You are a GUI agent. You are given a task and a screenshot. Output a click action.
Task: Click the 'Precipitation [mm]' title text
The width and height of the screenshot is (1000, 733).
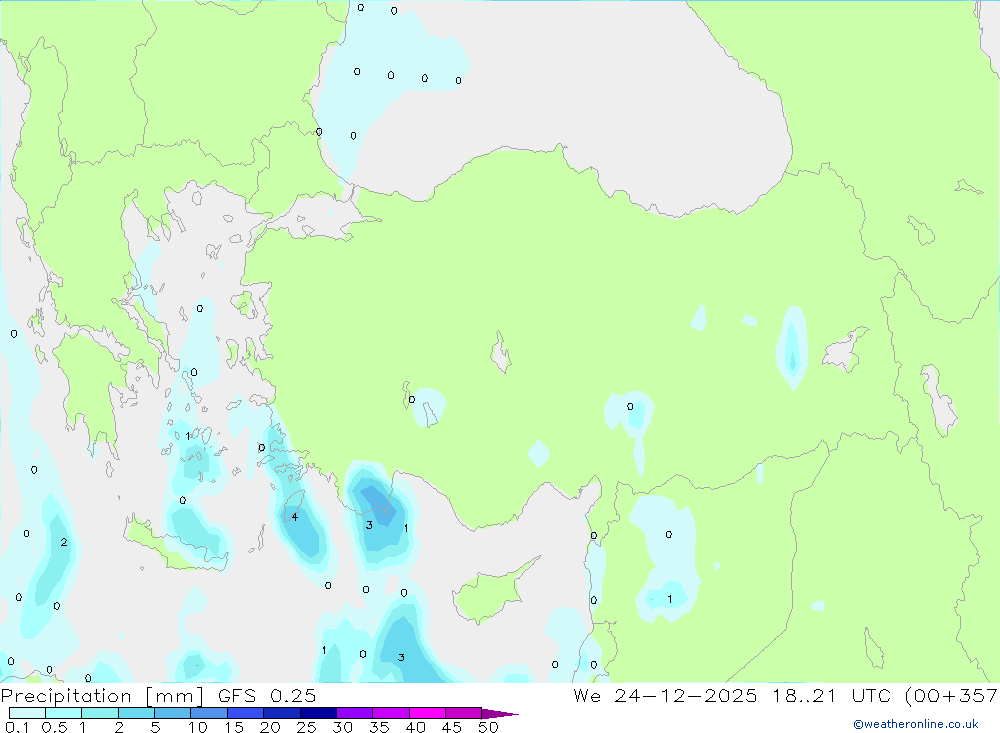point(102,696)
